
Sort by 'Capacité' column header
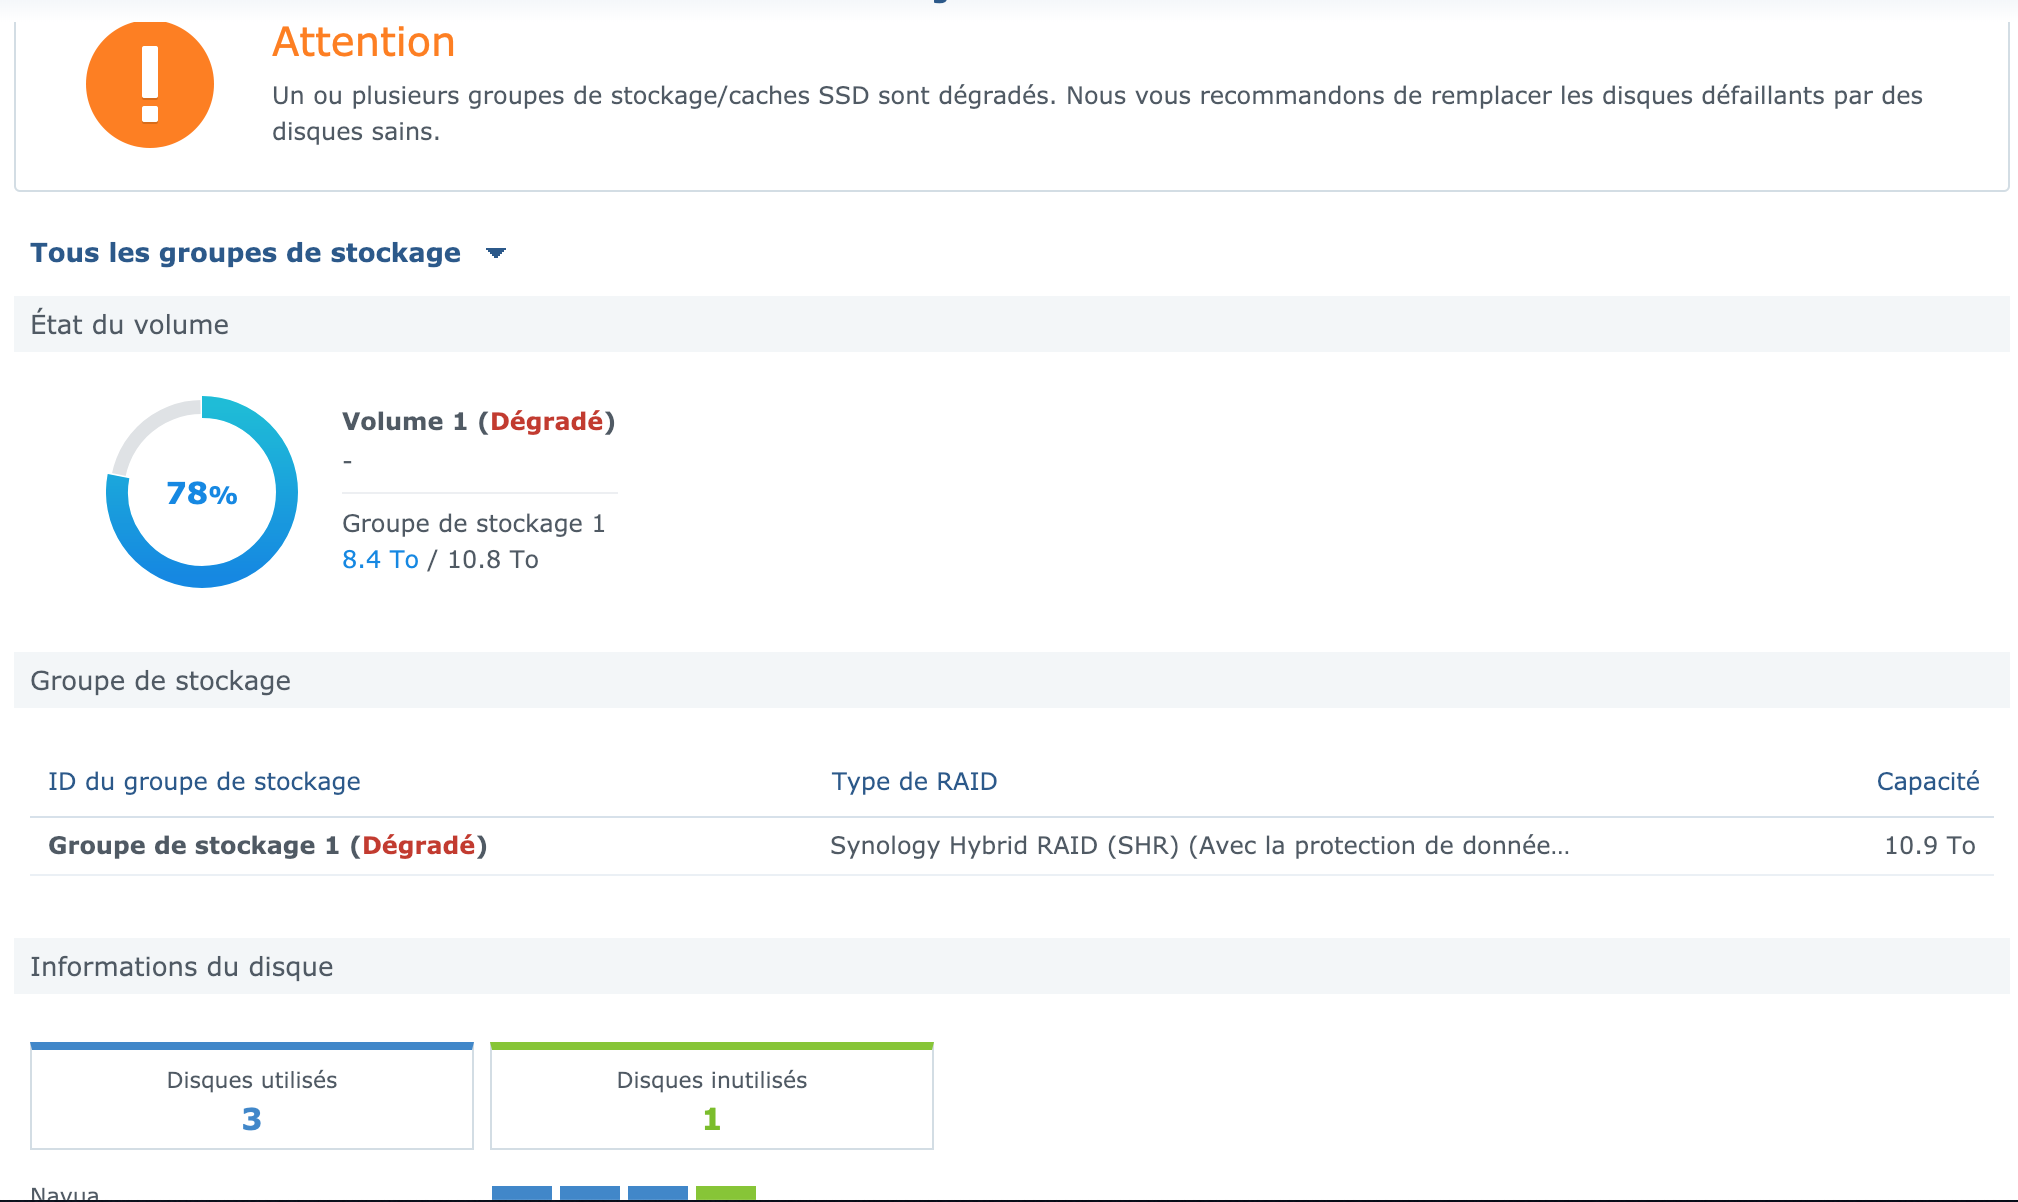pyautogui.click(x=1927, y=781)
